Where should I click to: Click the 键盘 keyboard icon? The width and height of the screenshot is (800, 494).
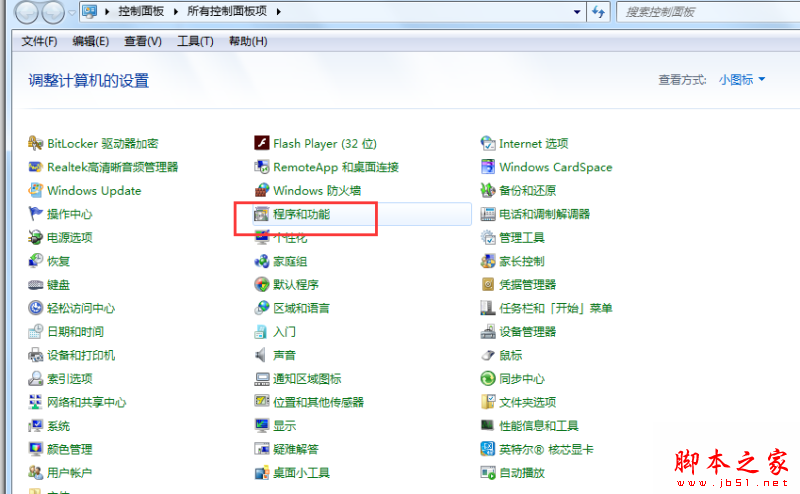point(35,285)
